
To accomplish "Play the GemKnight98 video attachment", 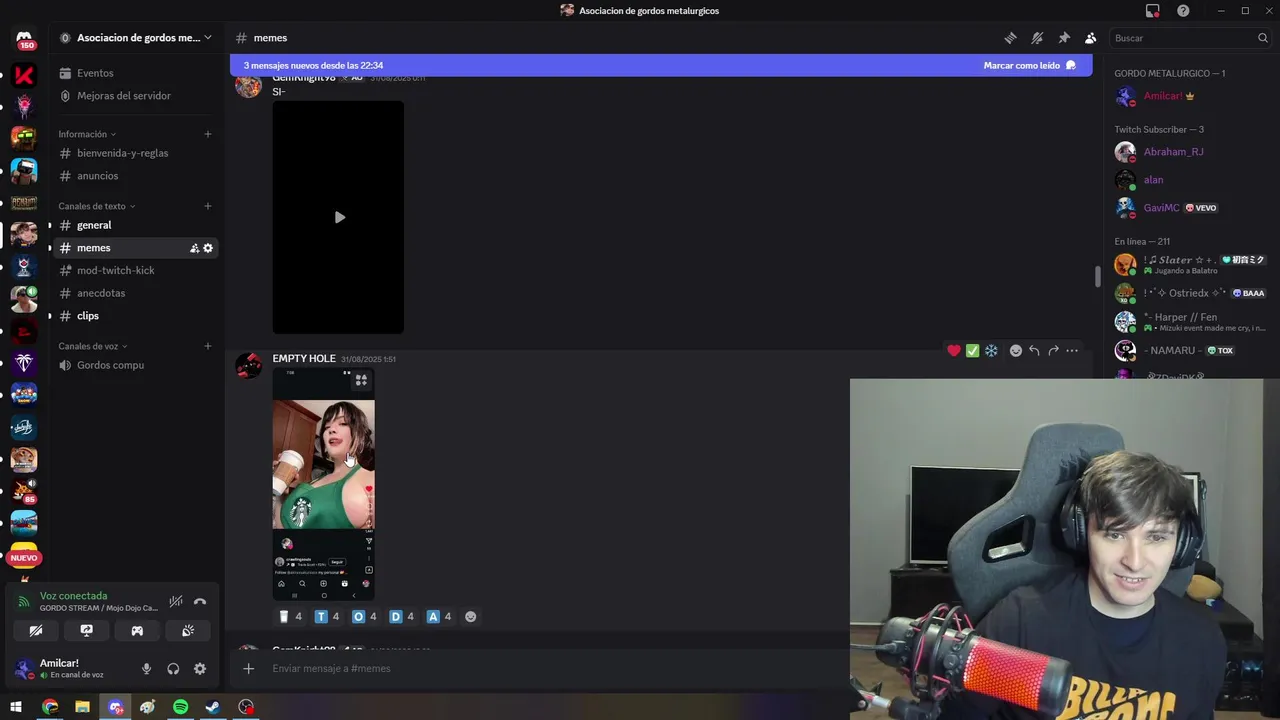I will click(339, 217).
